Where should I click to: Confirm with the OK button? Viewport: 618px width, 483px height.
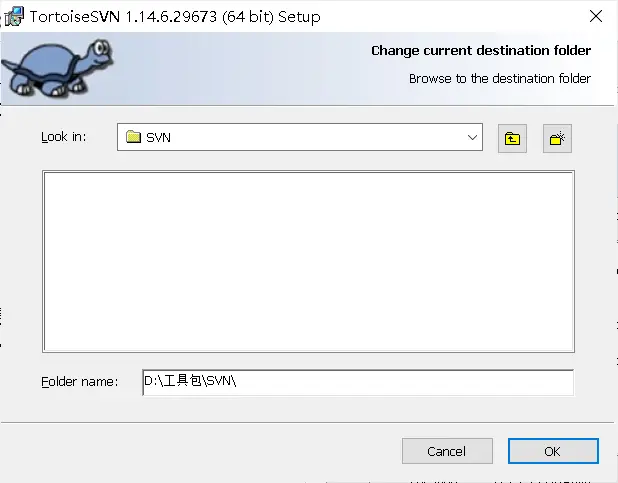click(x=553, y=451)
